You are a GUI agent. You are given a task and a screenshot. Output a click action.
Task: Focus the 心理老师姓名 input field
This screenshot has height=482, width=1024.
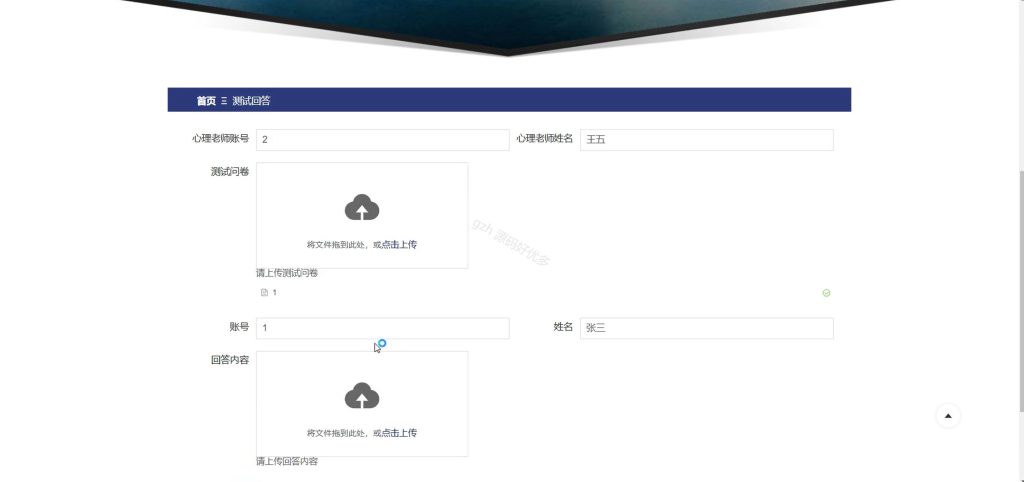click(x=707, y=140)
